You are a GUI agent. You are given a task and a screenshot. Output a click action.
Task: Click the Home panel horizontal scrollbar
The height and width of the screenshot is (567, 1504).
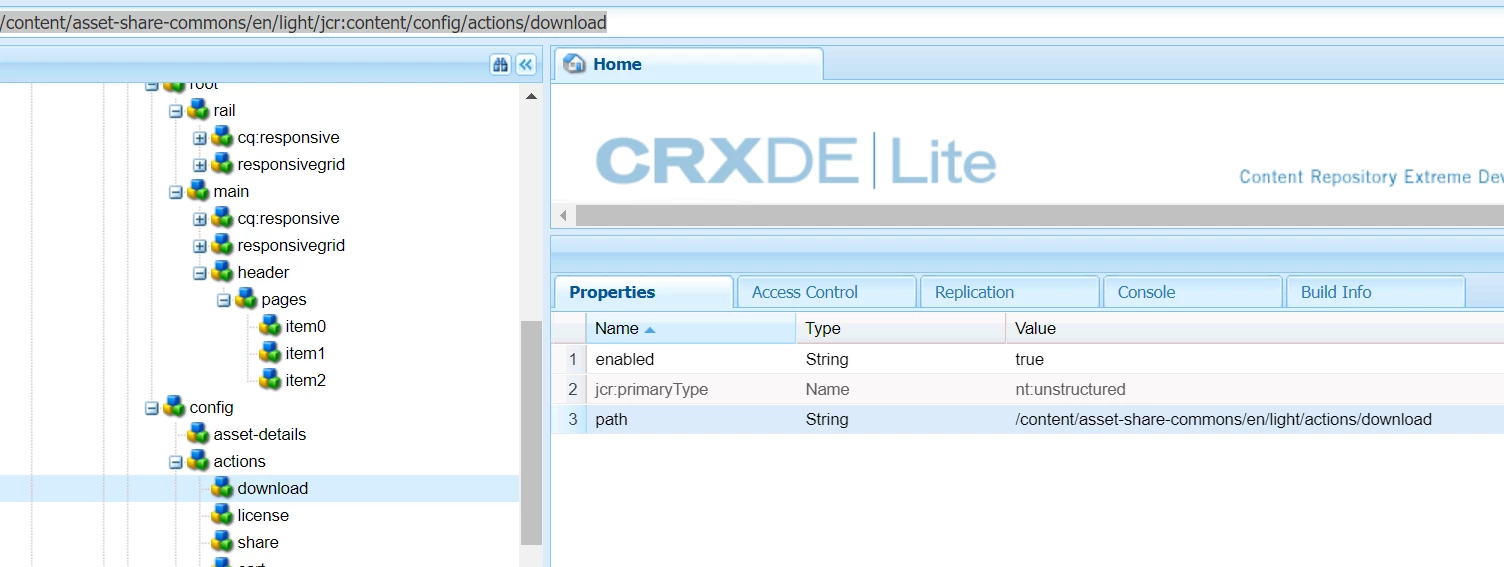1040,216
